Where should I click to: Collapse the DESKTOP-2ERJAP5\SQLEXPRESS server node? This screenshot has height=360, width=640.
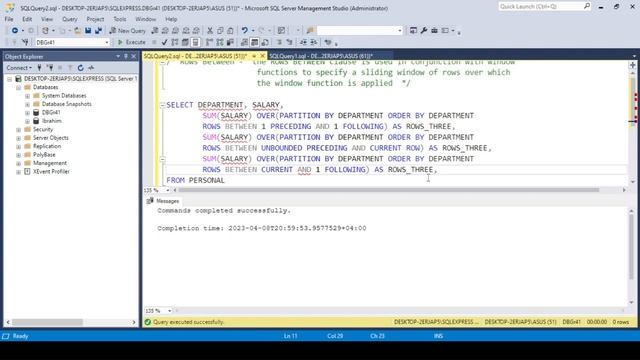click(x=10, y=79)
